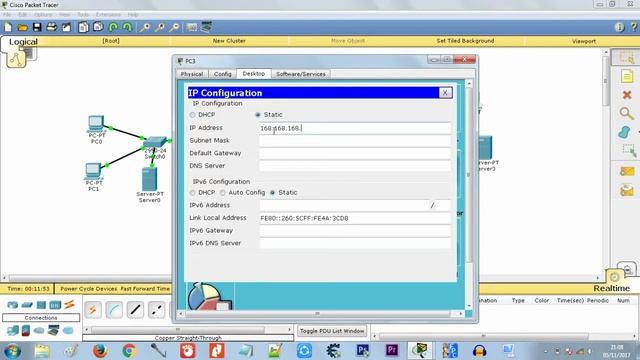
Task: Switch to the Config tab
Action: [x=222, y=74]
